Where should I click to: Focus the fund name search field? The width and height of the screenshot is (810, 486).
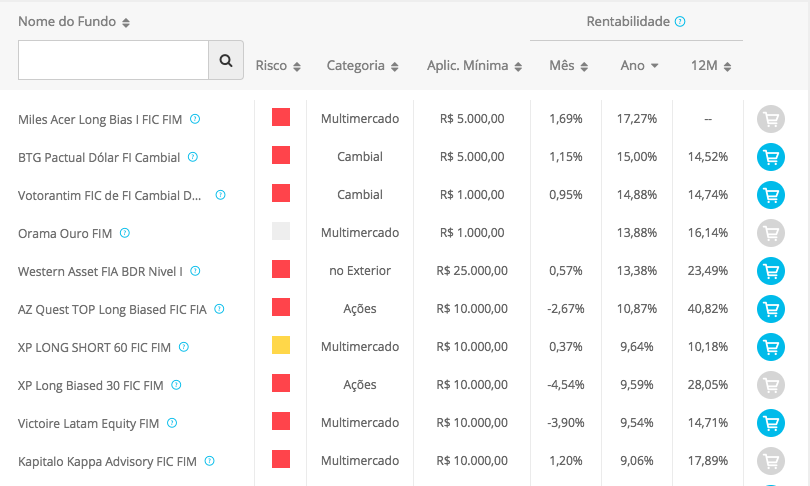[x=113, y=60]
